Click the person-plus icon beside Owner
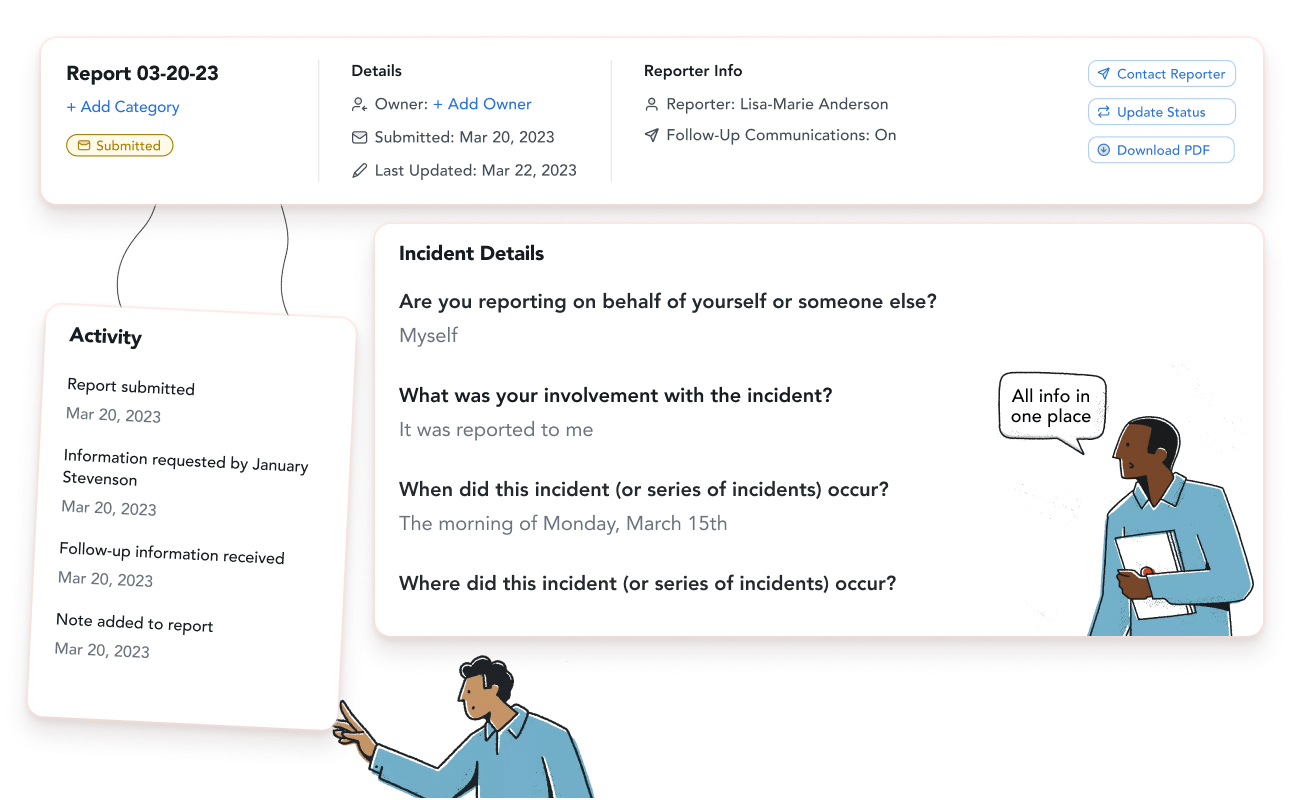This screenshot has height=800, width=1300. tap(360, 104)
